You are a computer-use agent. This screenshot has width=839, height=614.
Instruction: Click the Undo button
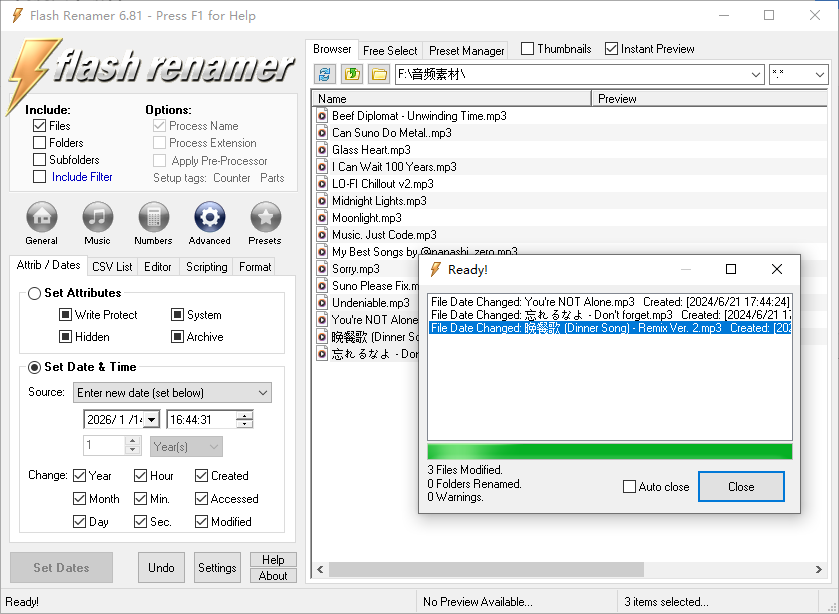(x=161, y=568)
